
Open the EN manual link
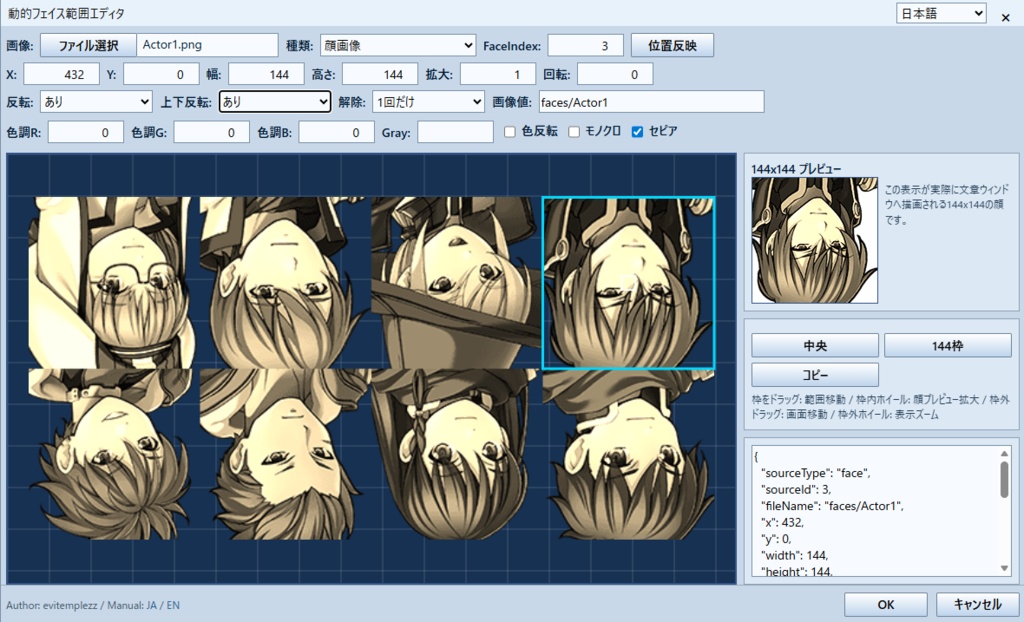point(173,605)
